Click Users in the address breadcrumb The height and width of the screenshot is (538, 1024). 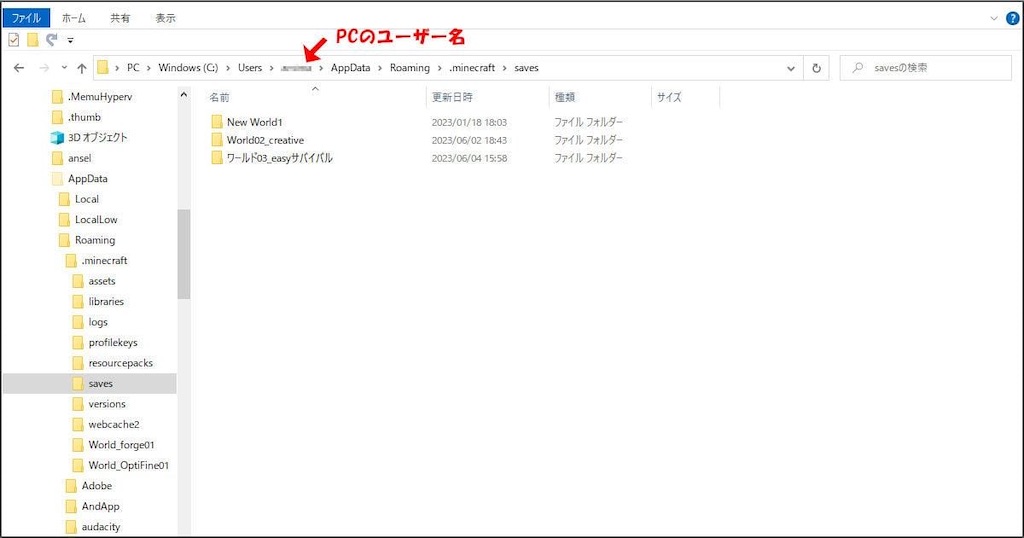(x=249, y=67)
